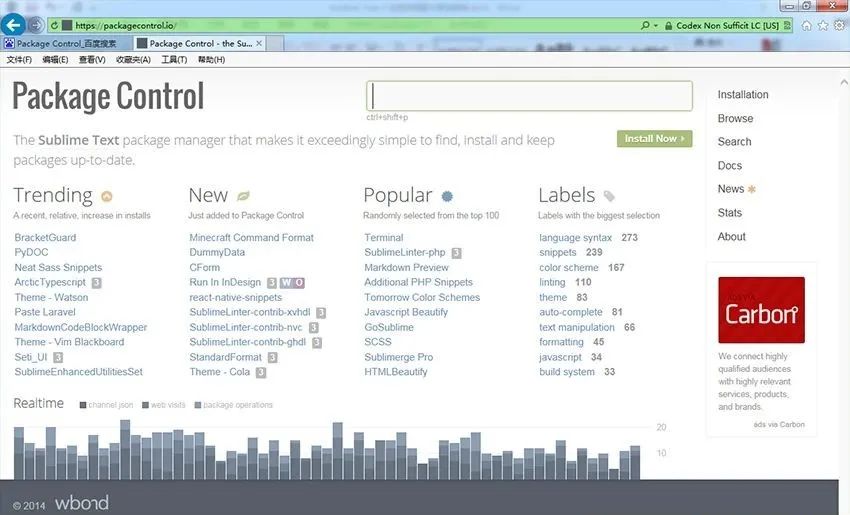Open the Terminal package link
The height and width of the screenshot is (515, 850).
384,237
